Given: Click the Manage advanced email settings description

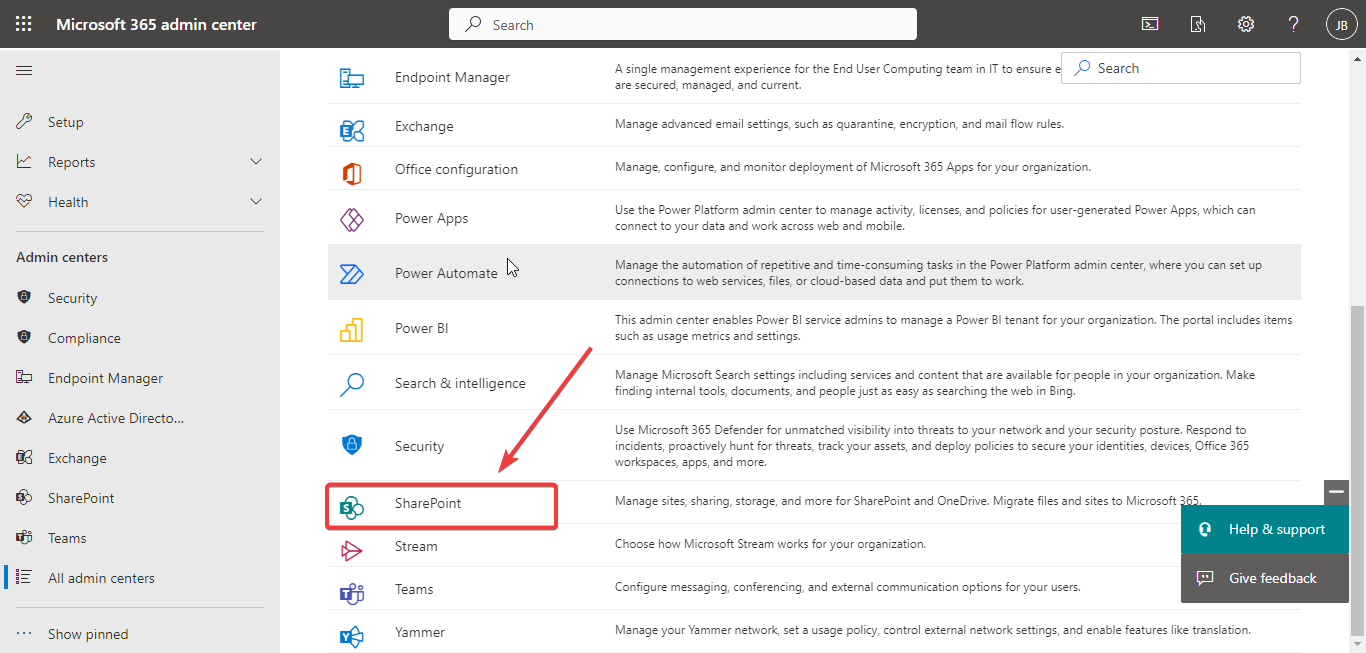Looking at the screenshot, I should click(839, 124).
